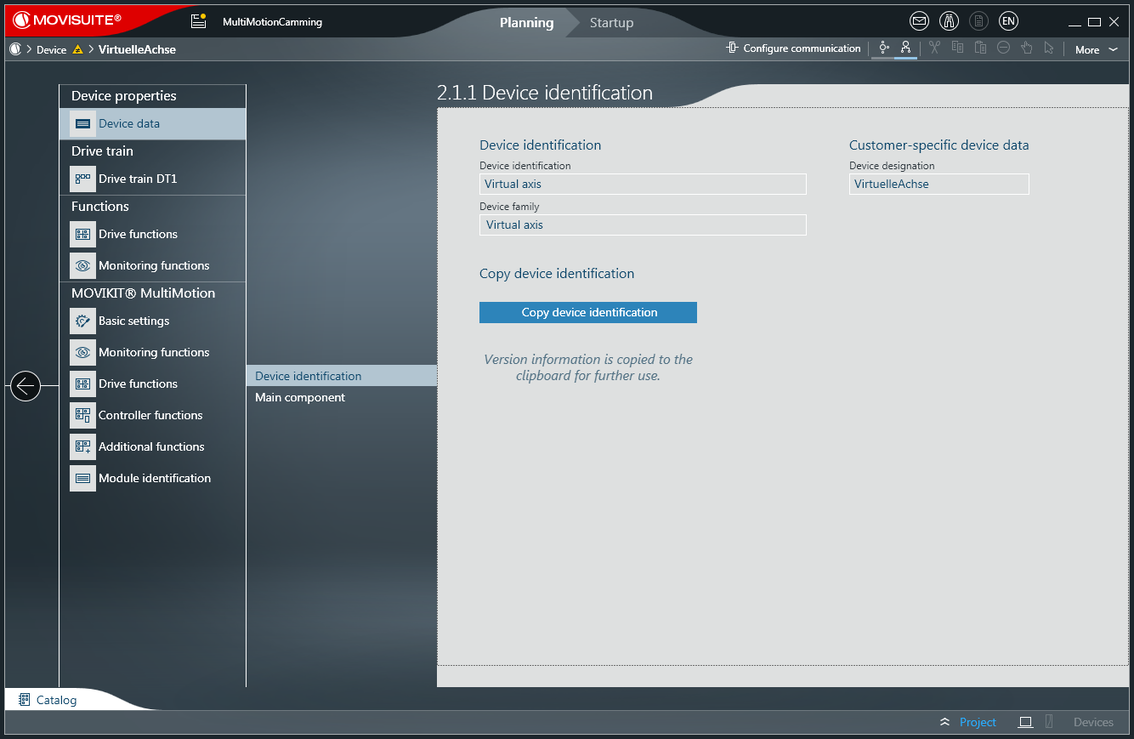1134x739 pixels.
Task: Click the Device designation field VirtuelleAchse
Action: [938, 184]
